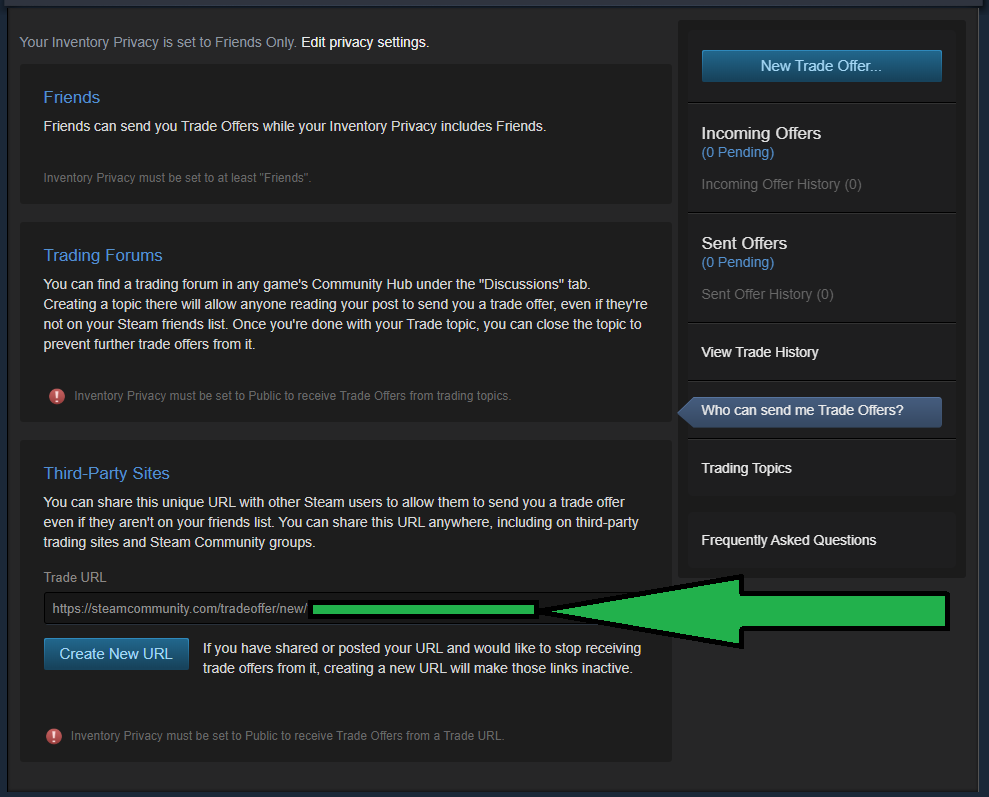Click the Friends heading

71,98
